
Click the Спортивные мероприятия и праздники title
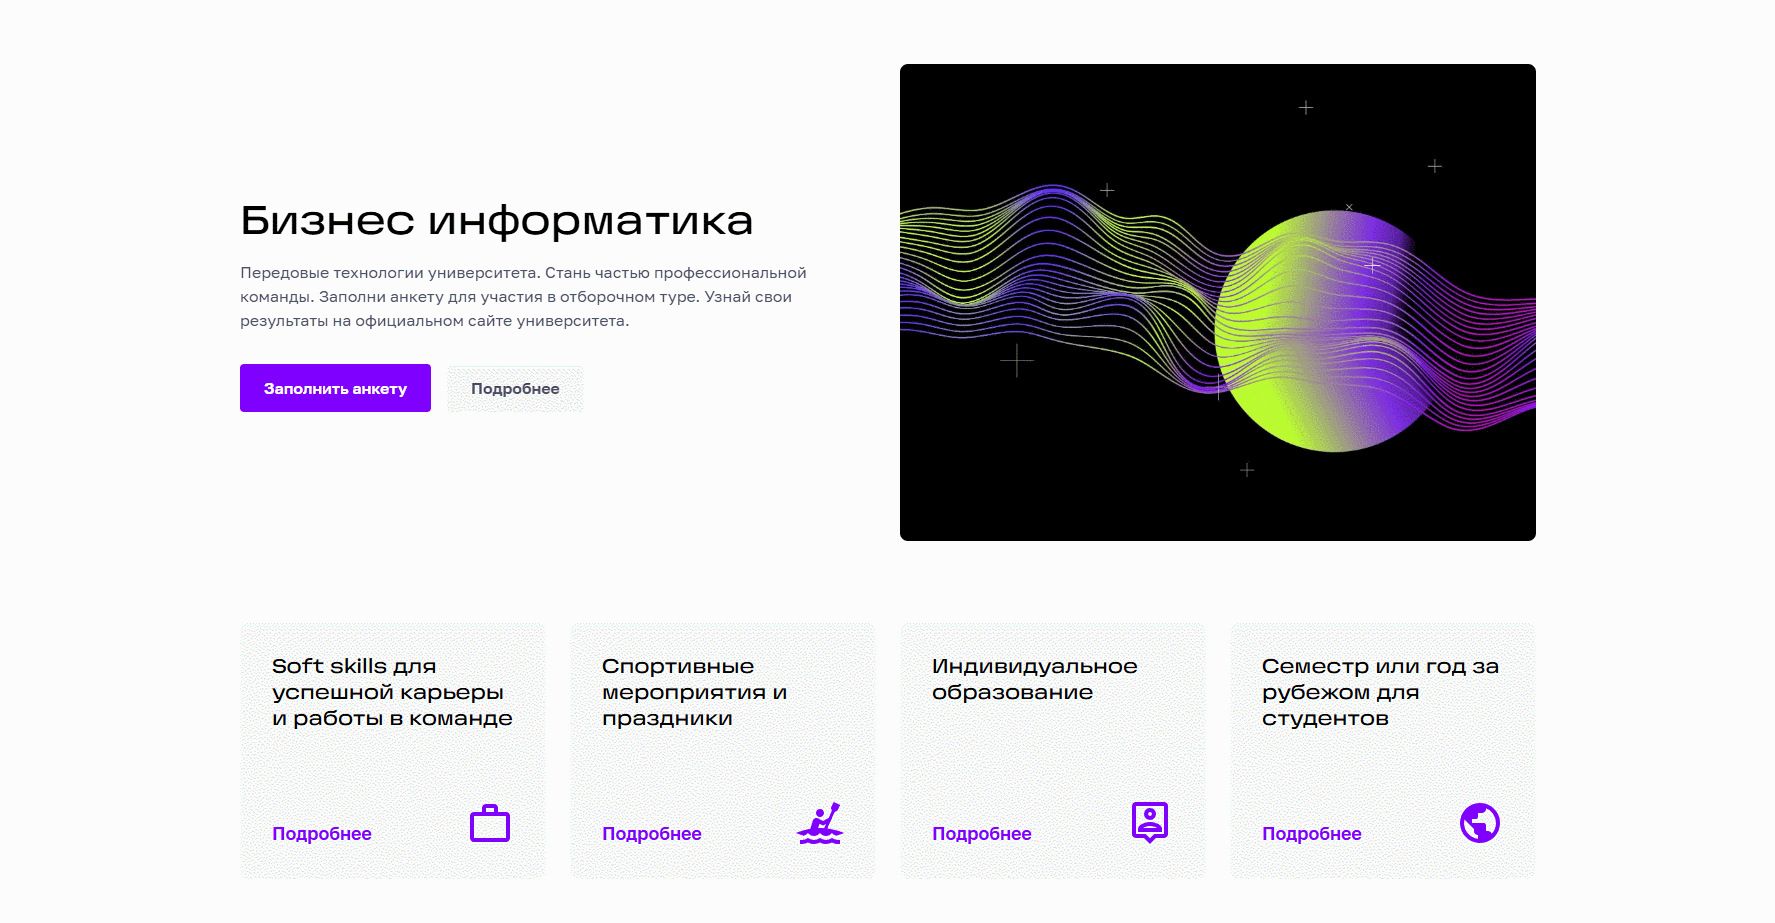point(695,692)
